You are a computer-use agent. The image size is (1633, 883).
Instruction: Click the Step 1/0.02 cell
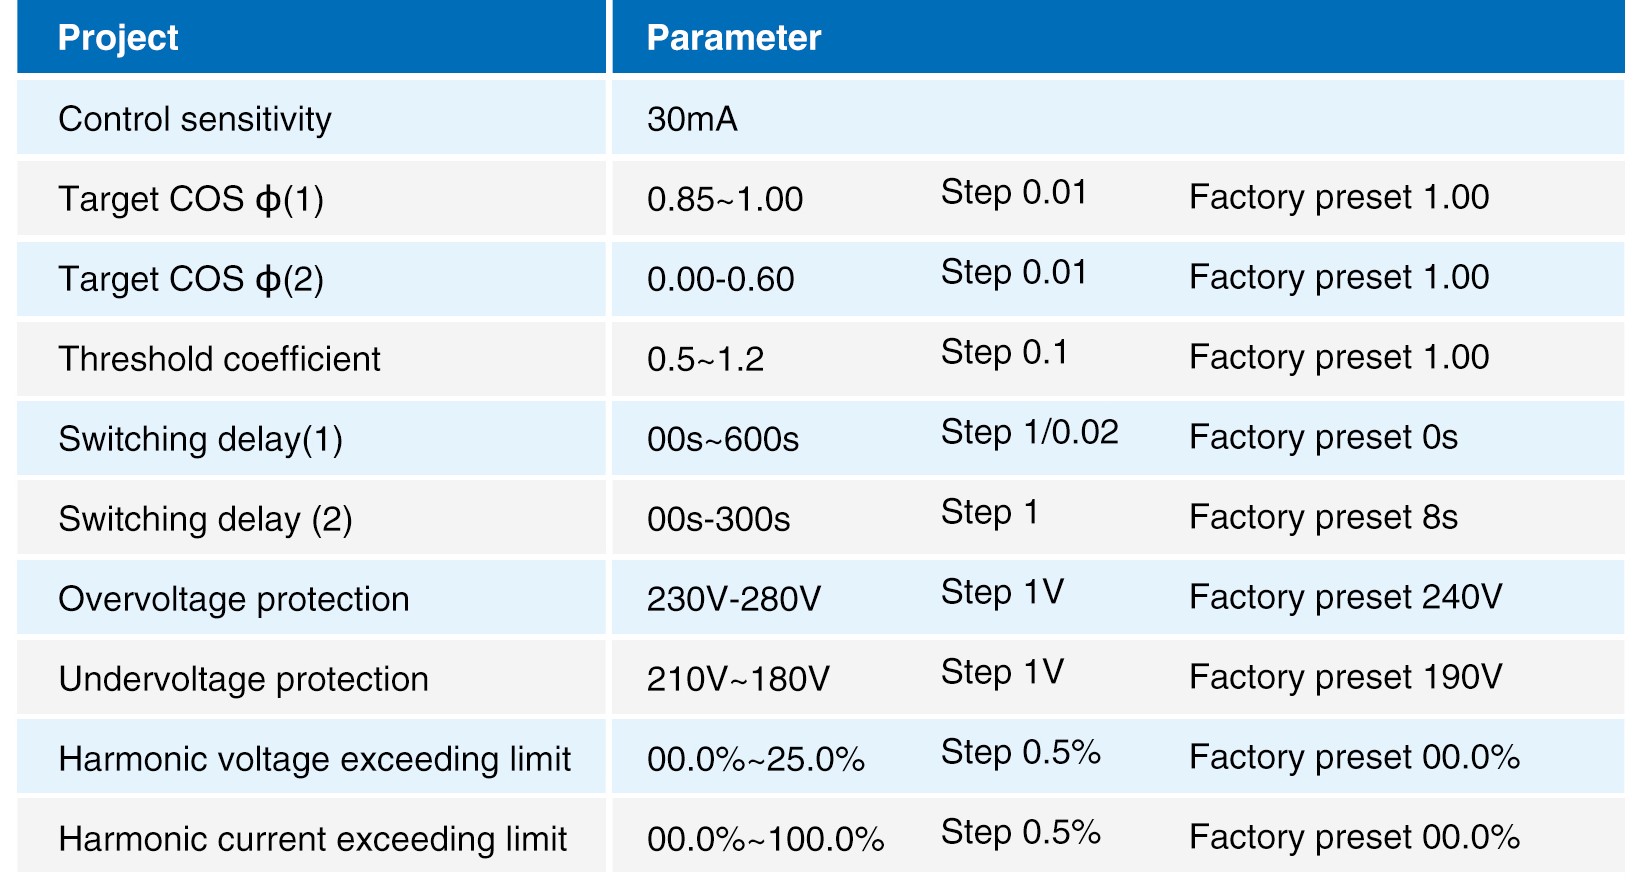[1029, 432]
